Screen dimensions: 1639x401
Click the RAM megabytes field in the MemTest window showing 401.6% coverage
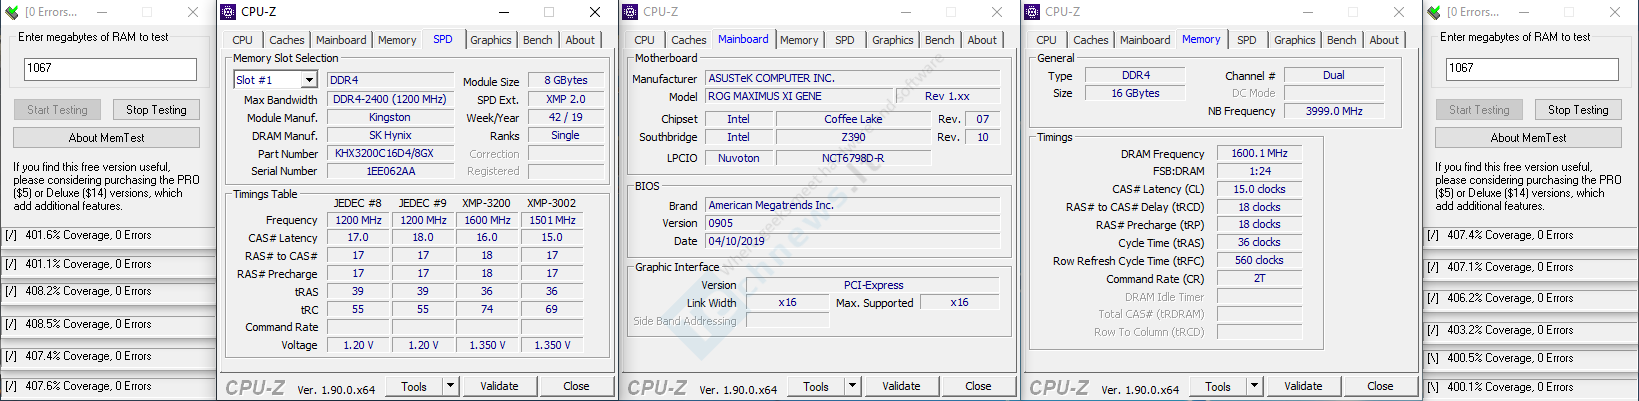tap(110, 69)
